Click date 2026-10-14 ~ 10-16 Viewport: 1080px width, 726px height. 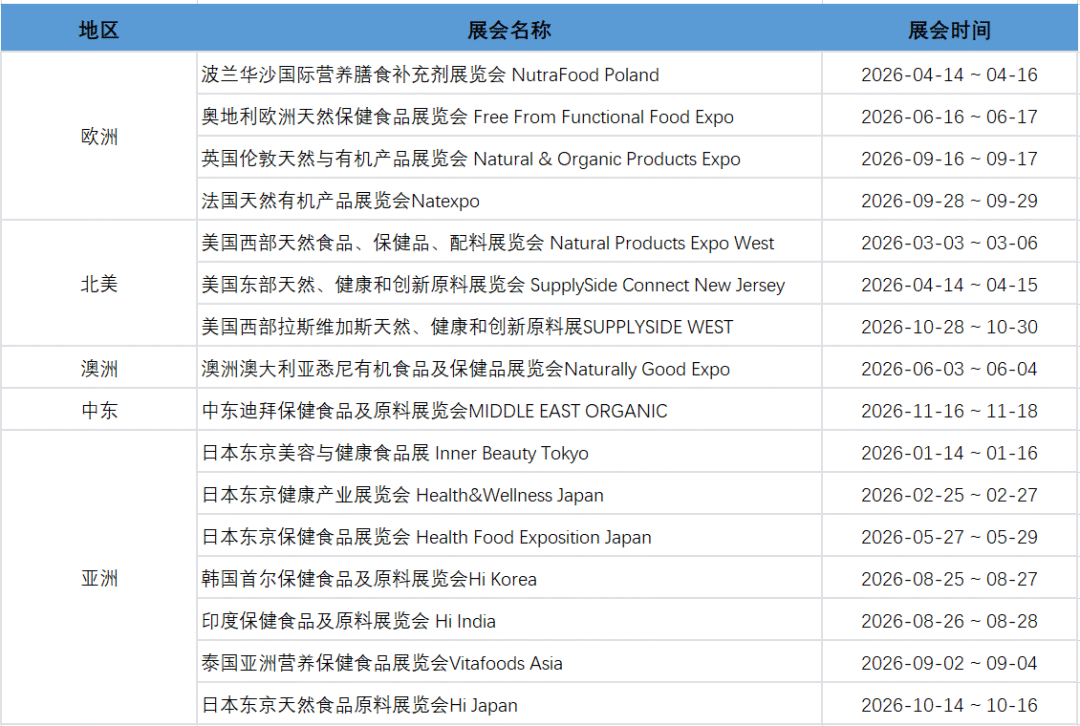click(949, 705)
